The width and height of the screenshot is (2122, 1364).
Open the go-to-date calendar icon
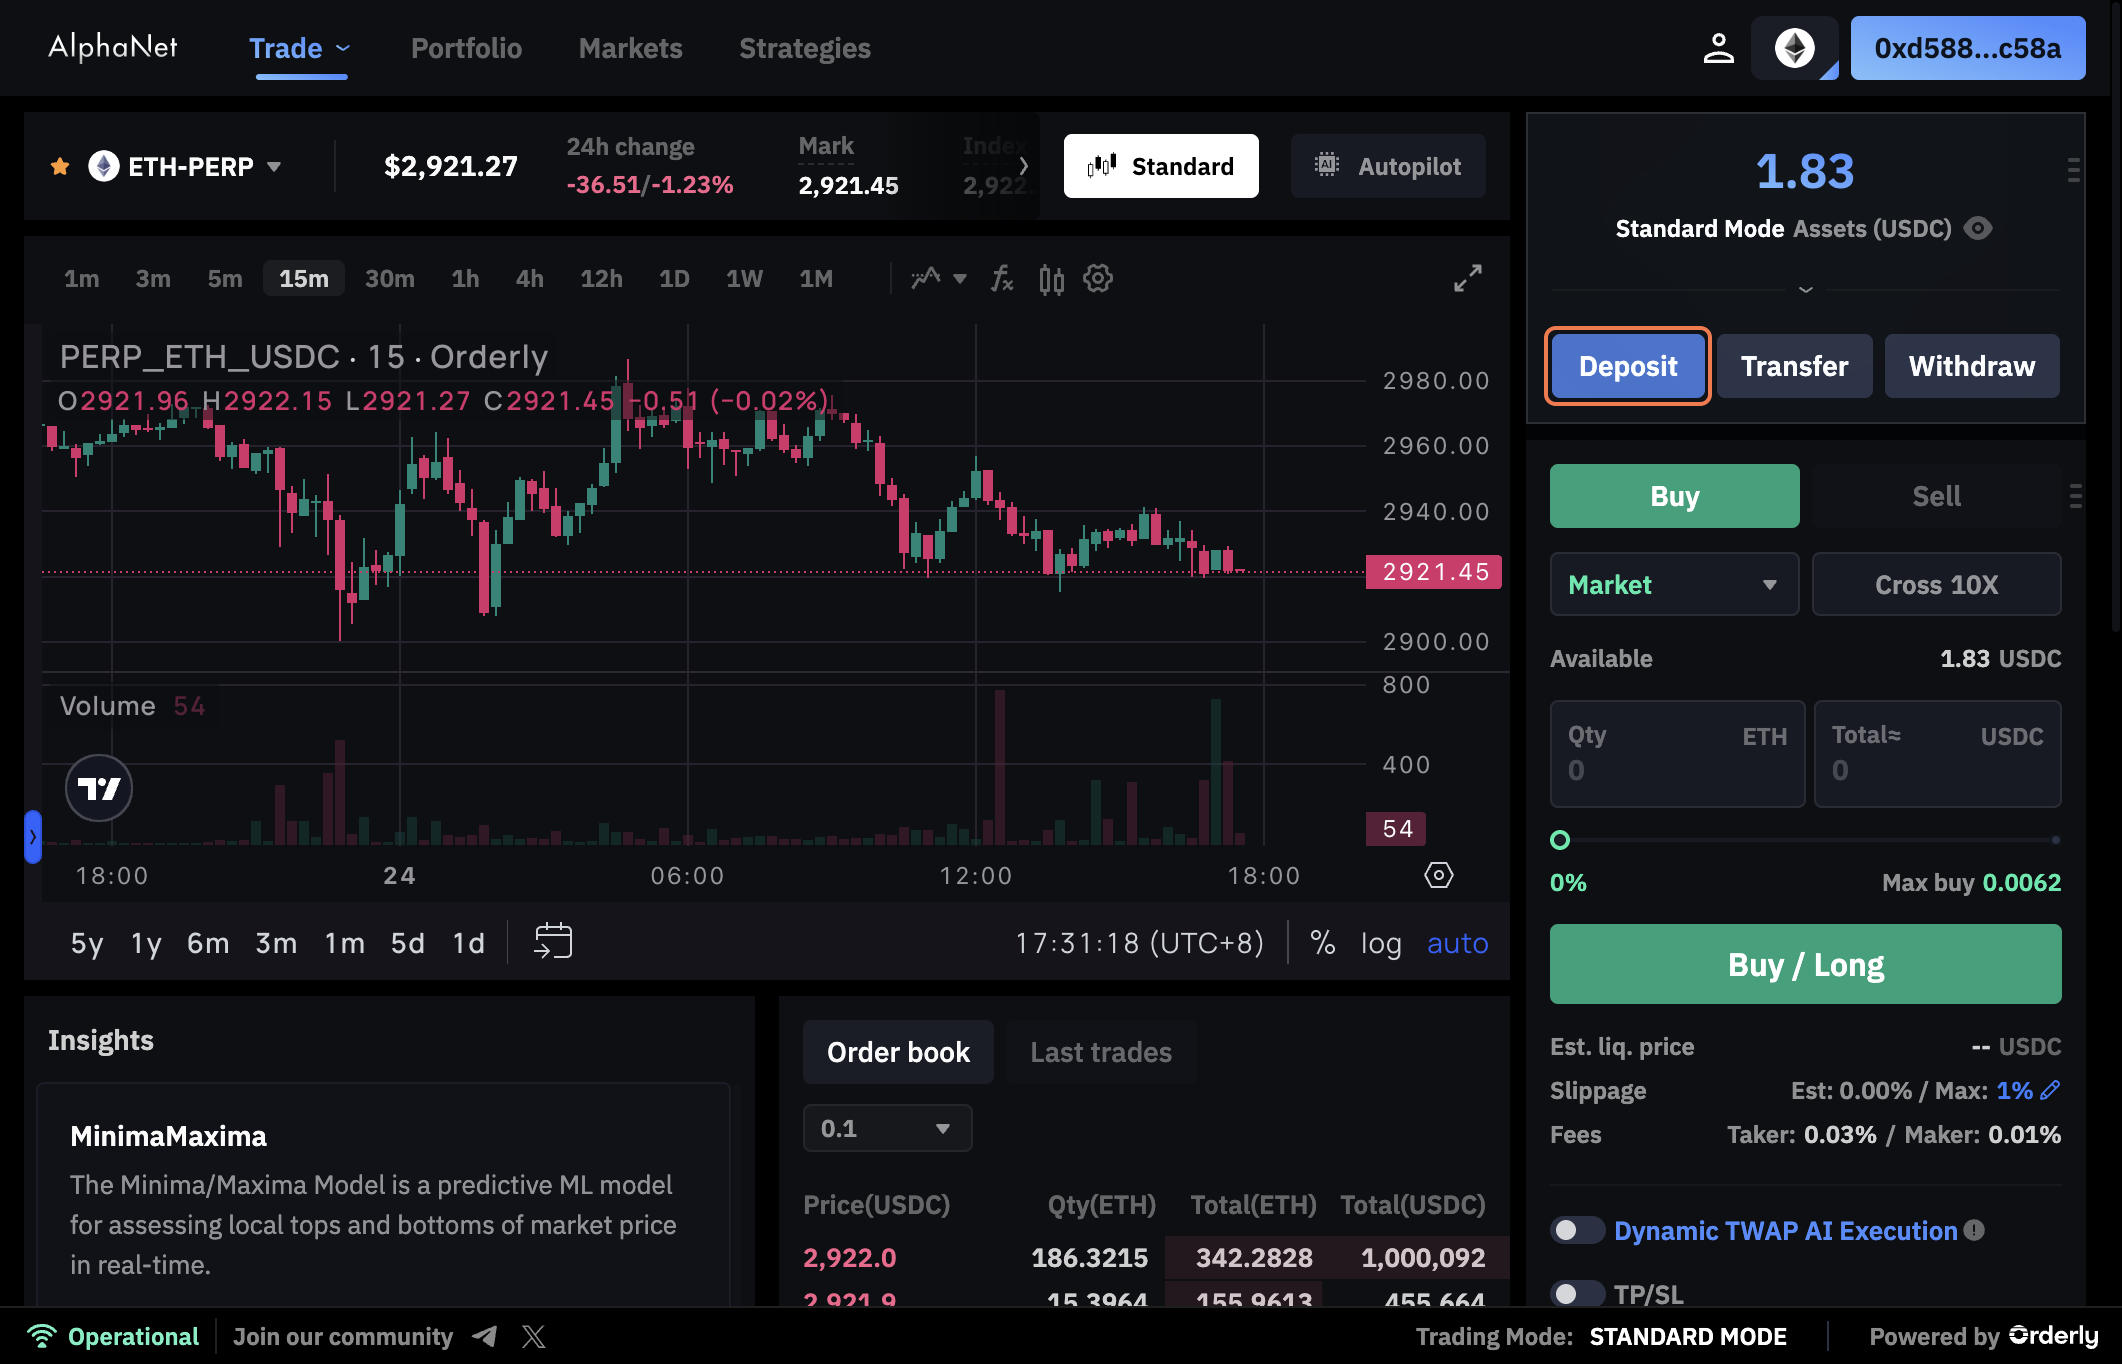coord(553,942)
